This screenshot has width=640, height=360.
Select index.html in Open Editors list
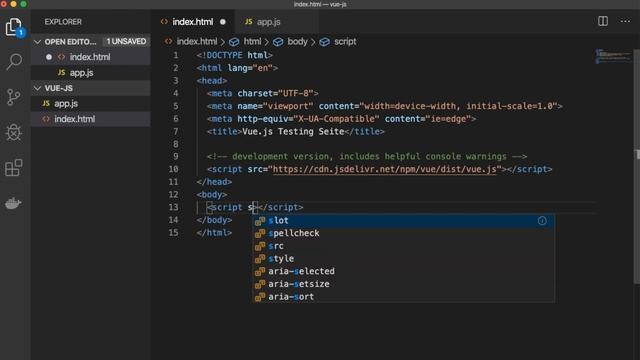click(x=91, y=57)
